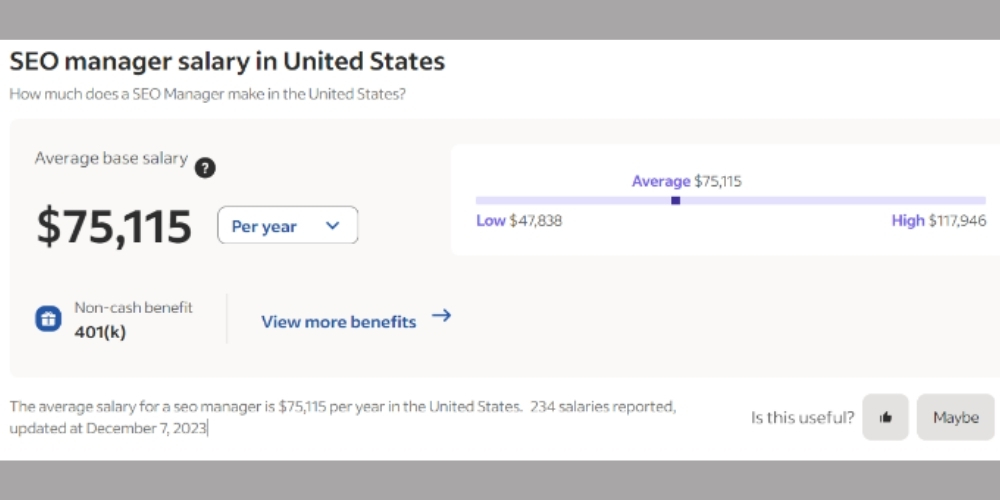1000x500 pixels.
Task: Click the Is this useful? prompt text
Action: [802, 418]
